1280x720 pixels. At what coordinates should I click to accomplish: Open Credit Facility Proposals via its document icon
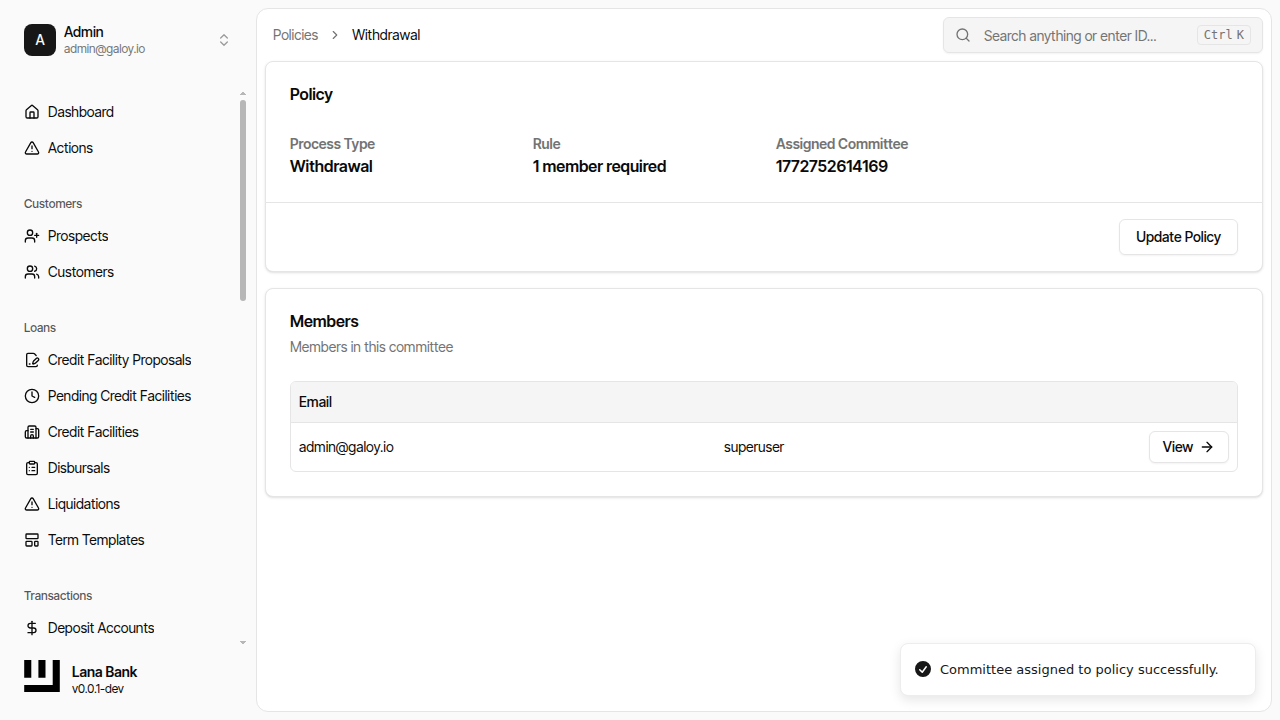click(x=31, y=359)
